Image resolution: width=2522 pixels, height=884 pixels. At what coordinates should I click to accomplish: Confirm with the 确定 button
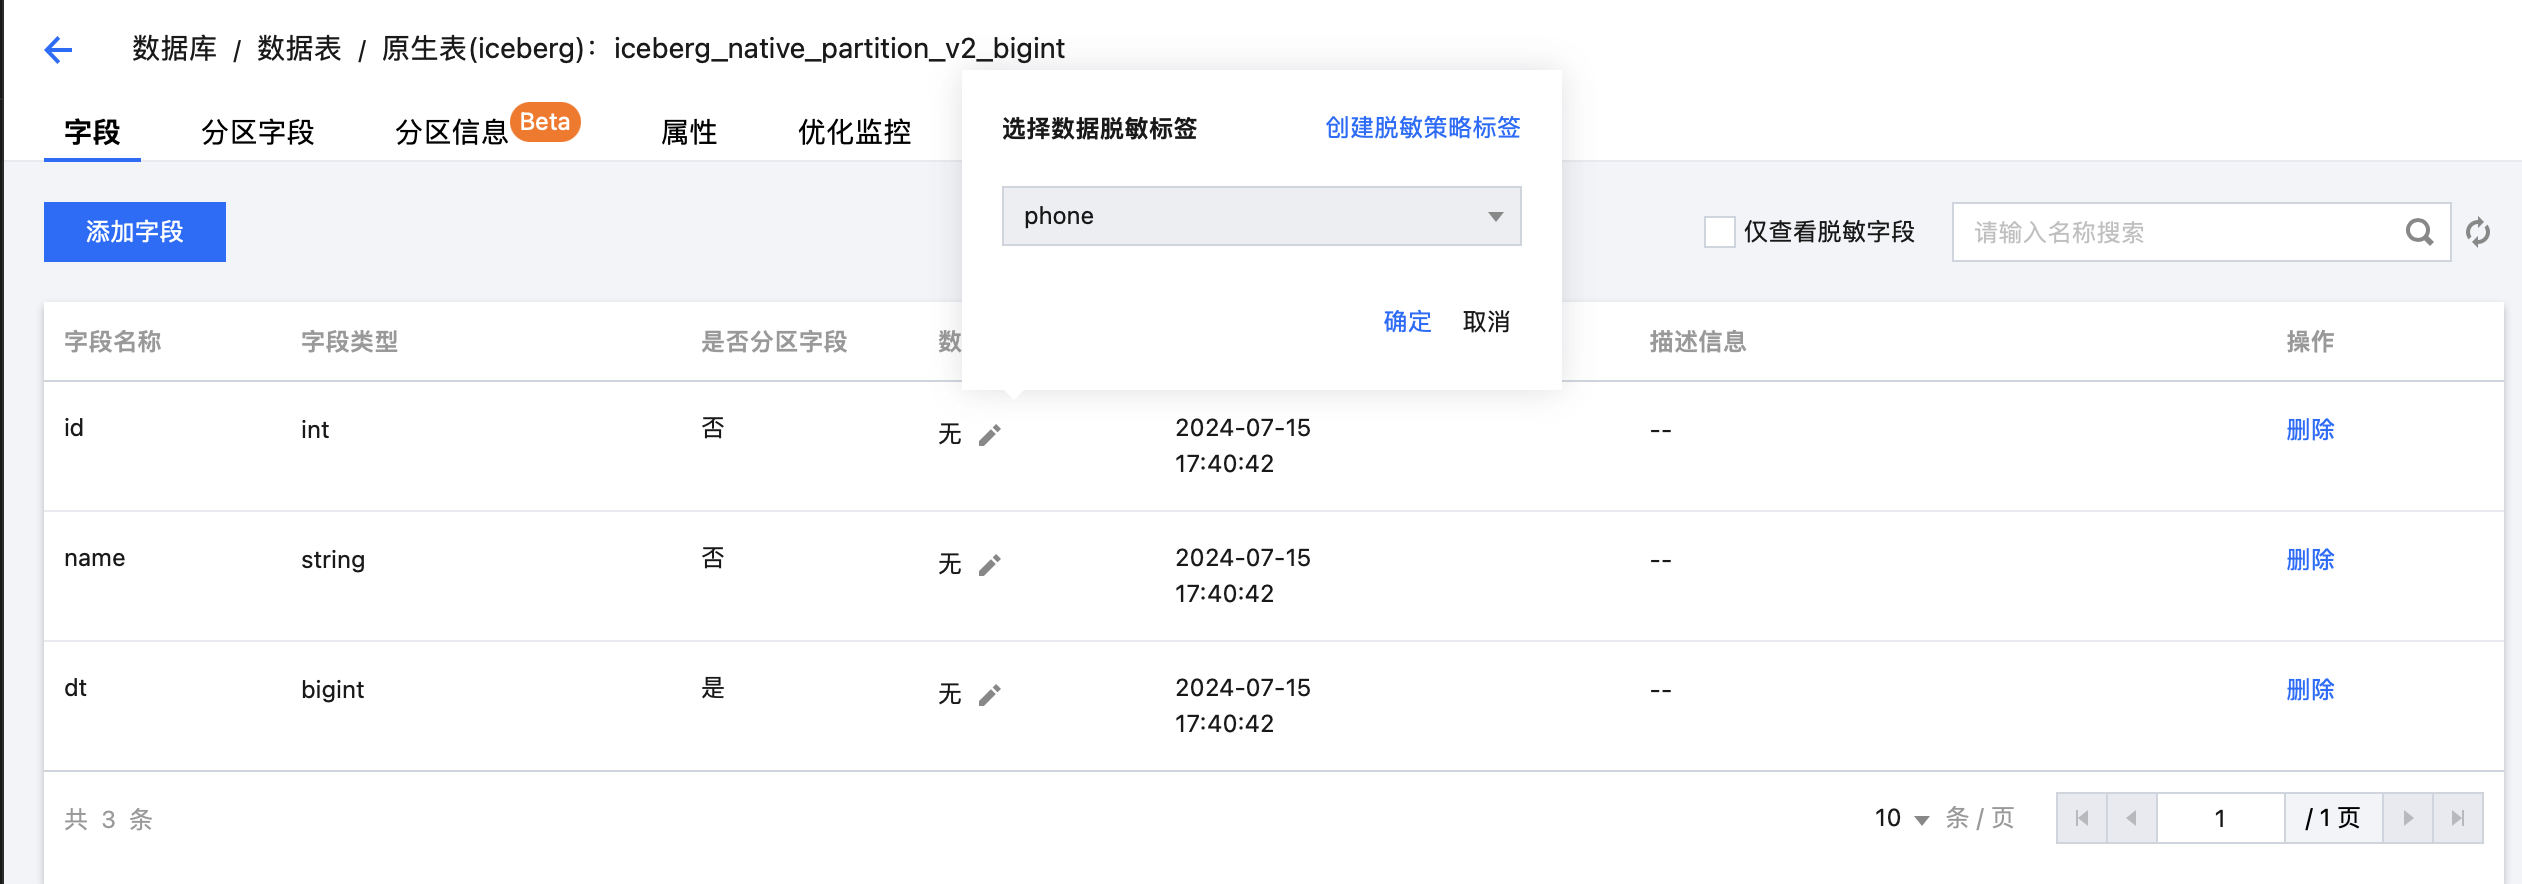1407,322
